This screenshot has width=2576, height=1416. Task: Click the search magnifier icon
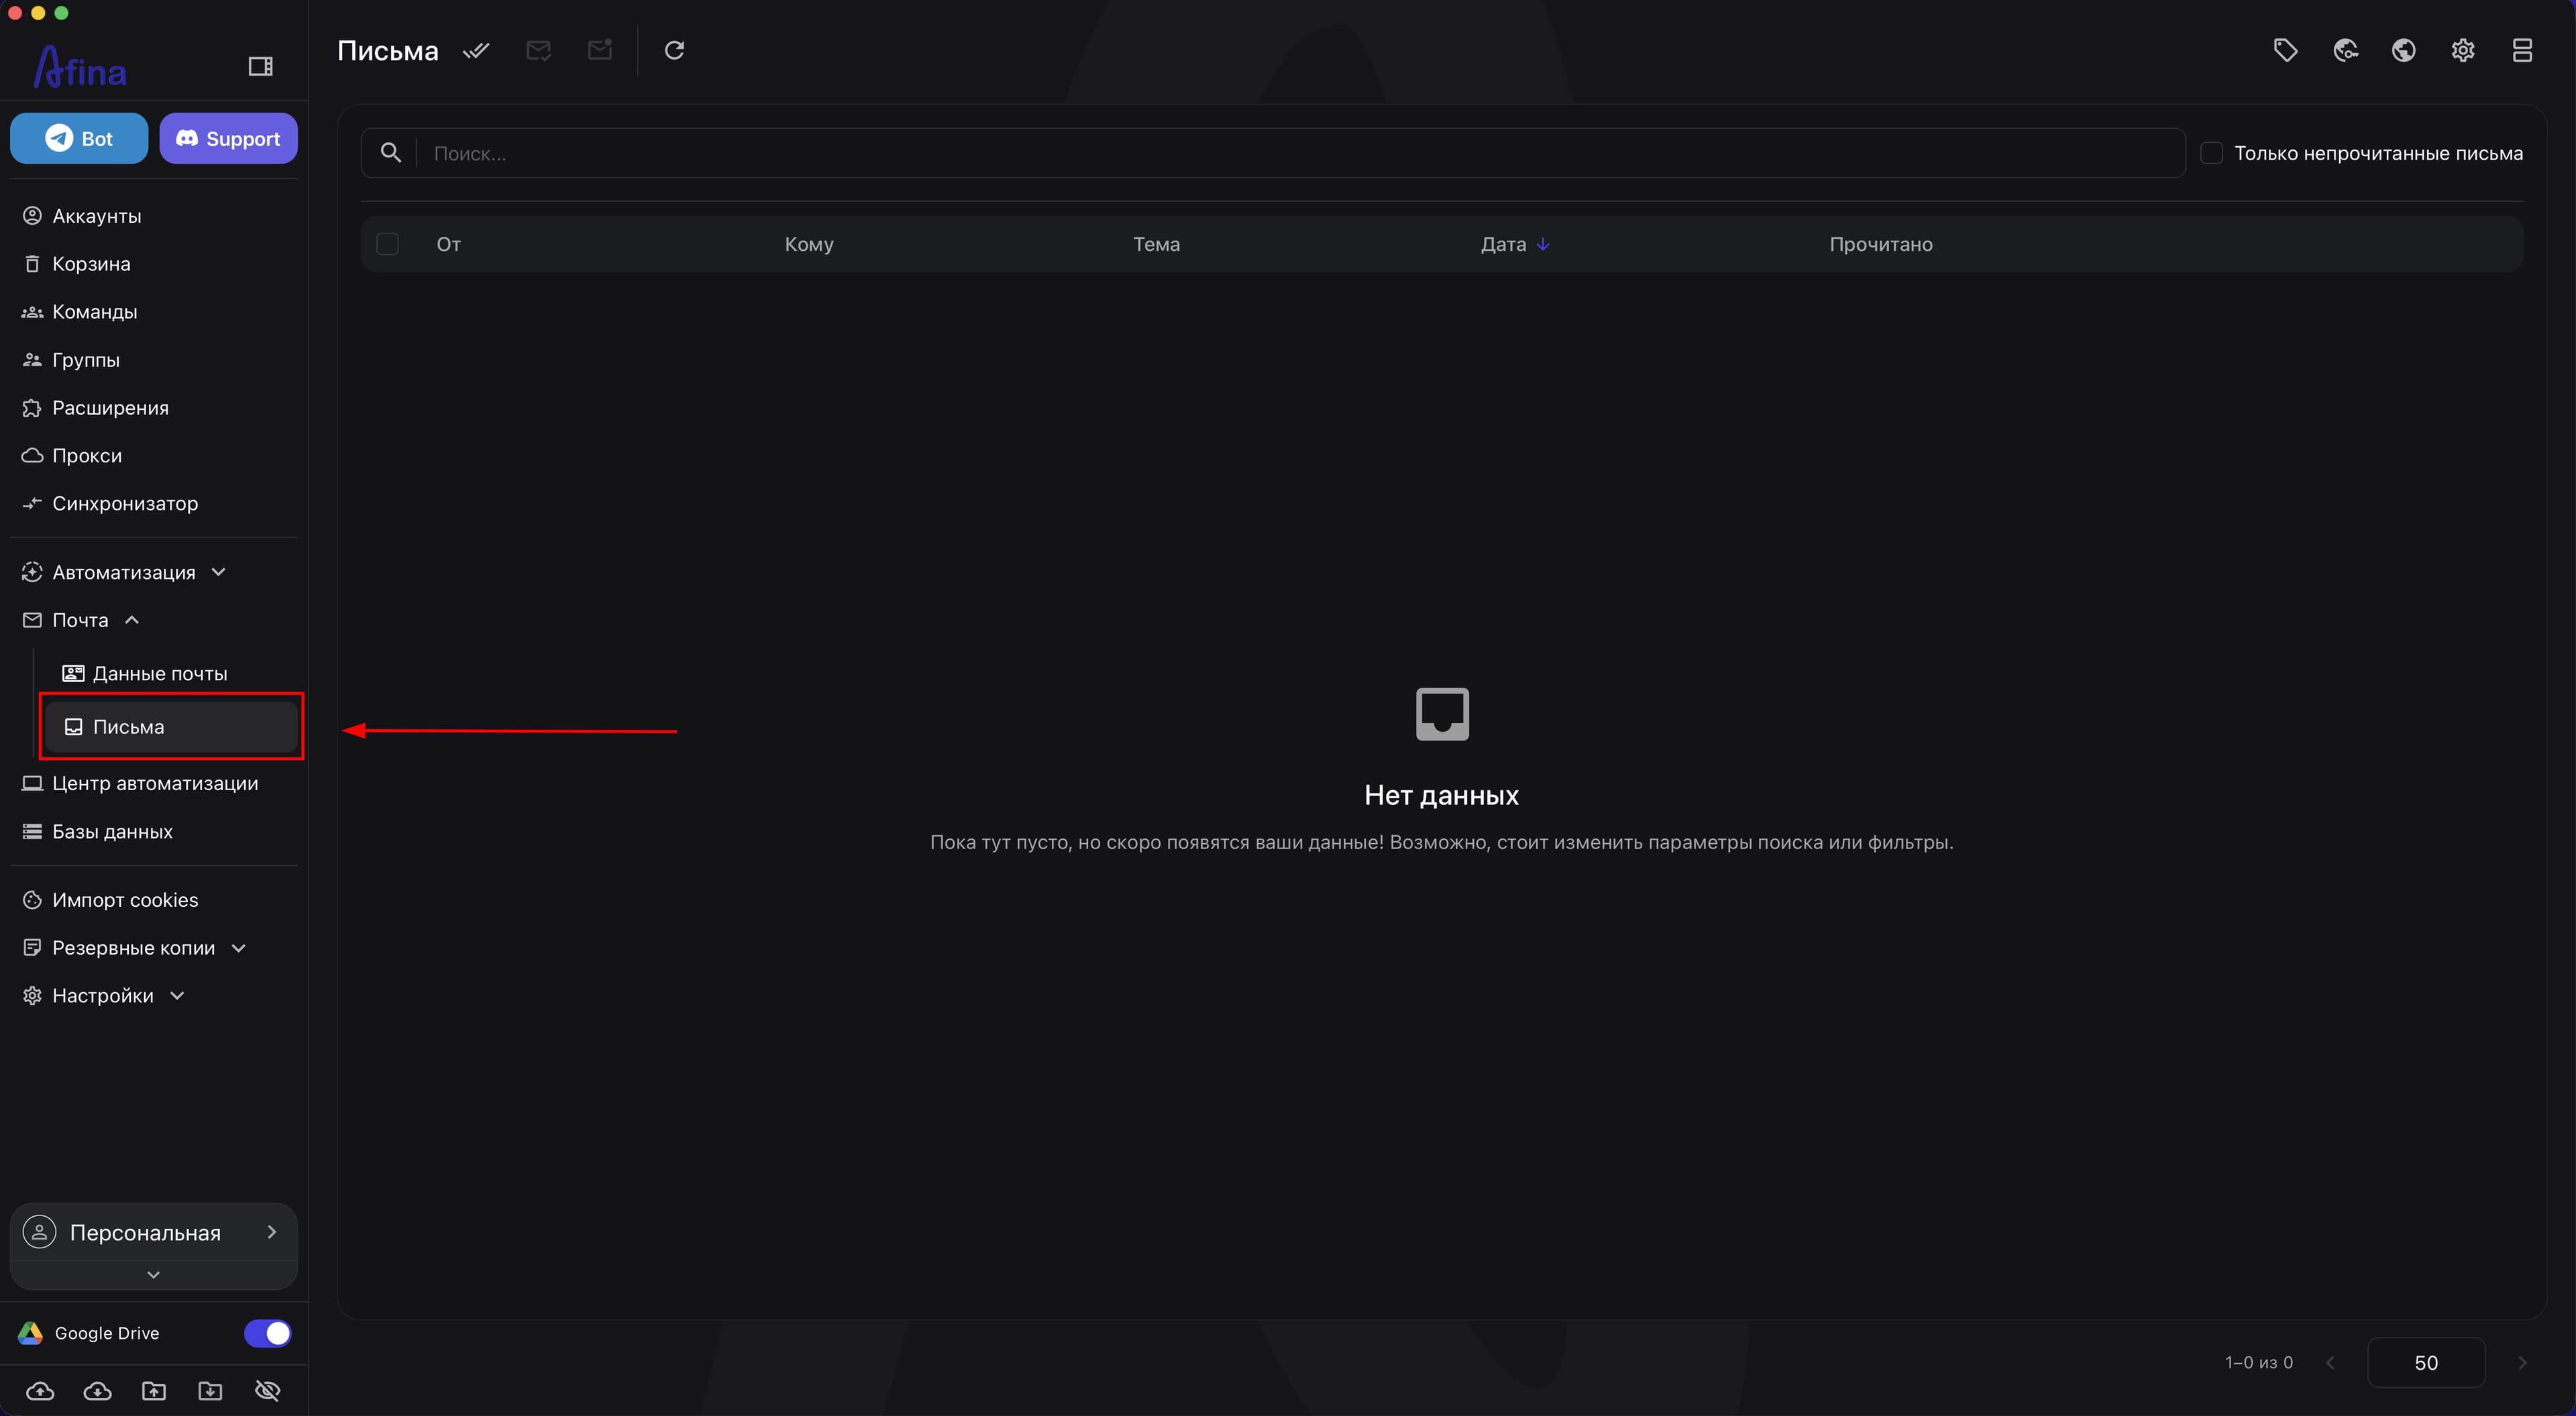coord(391,153)
